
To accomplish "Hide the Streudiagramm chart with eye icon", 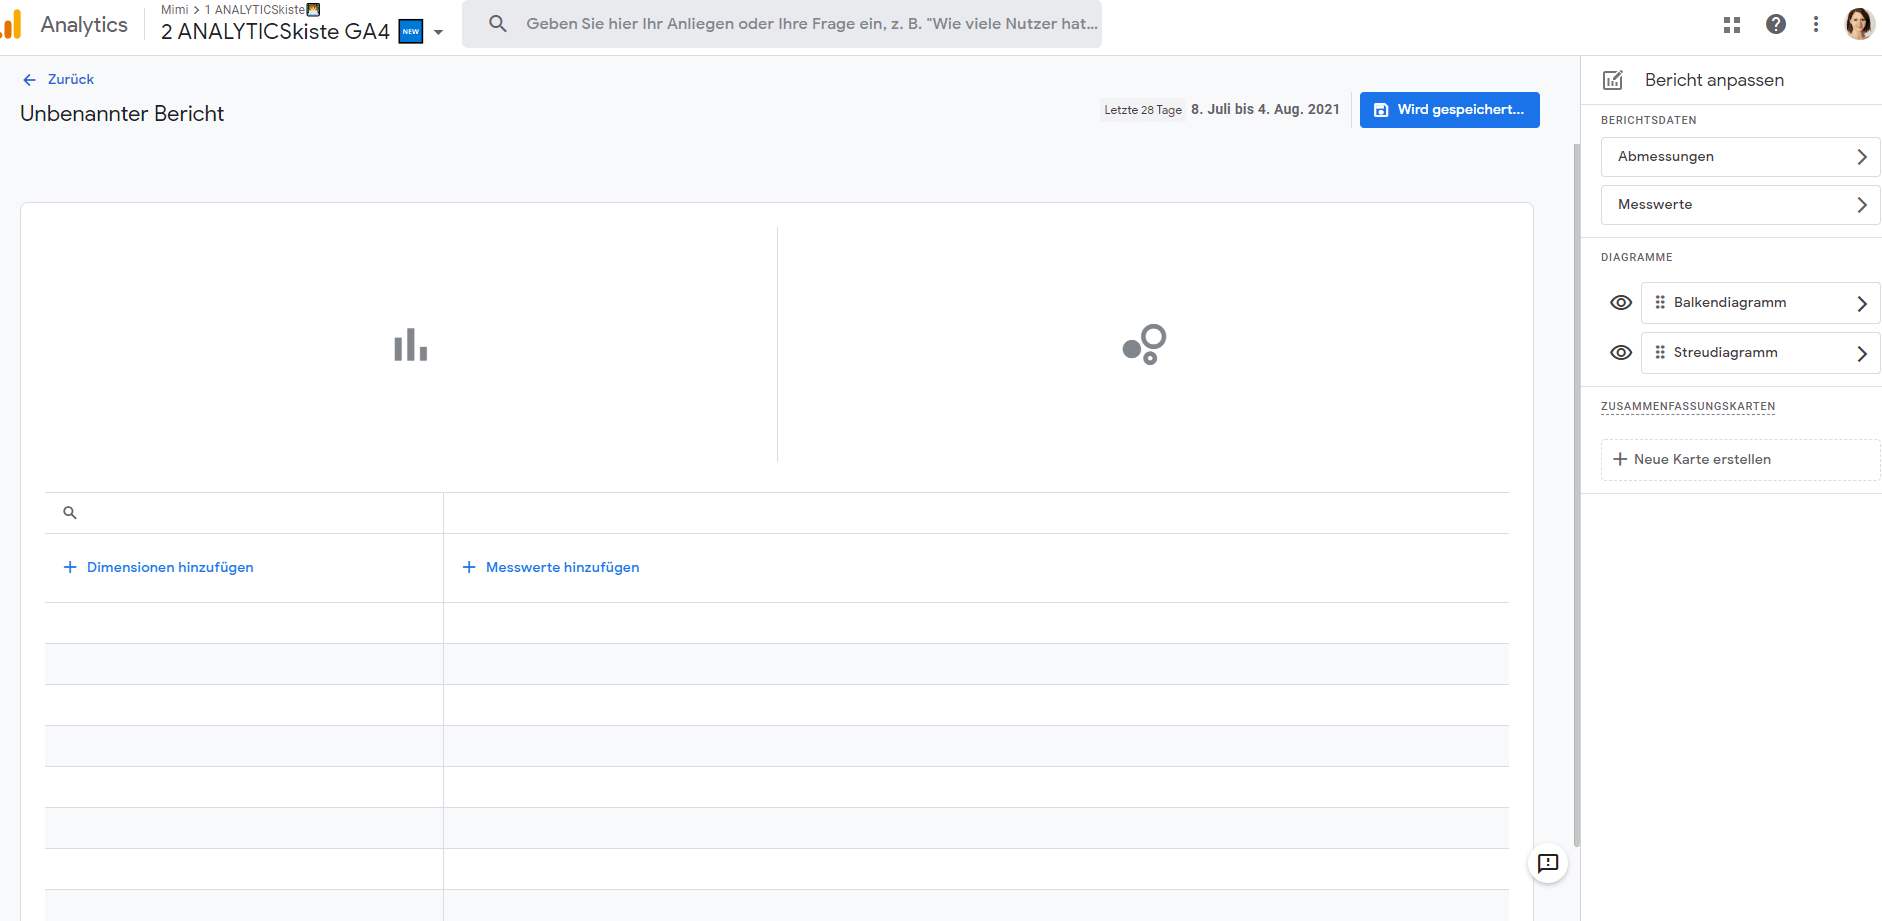I will pyautogui.click(x=1621, y=353).
